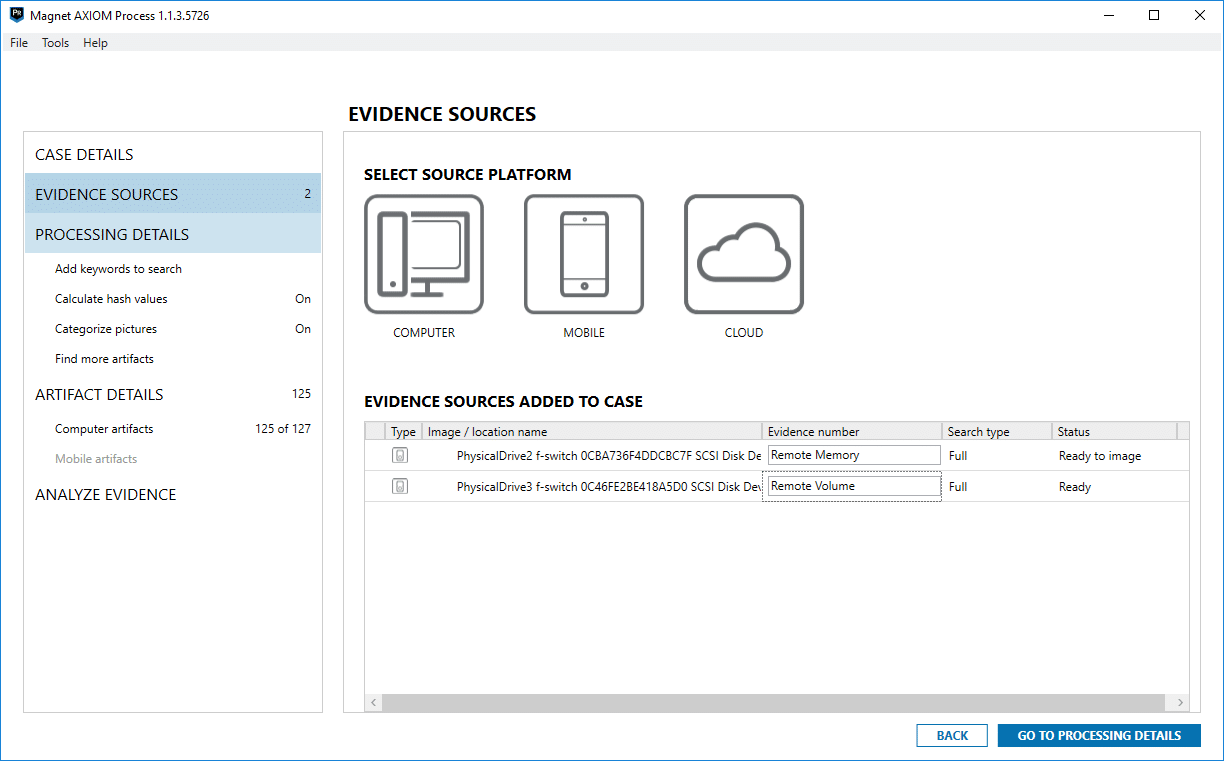1224x761 pixels.
Task: Click the 125 of 127 artifacts count
Action: tap(283, 429)
